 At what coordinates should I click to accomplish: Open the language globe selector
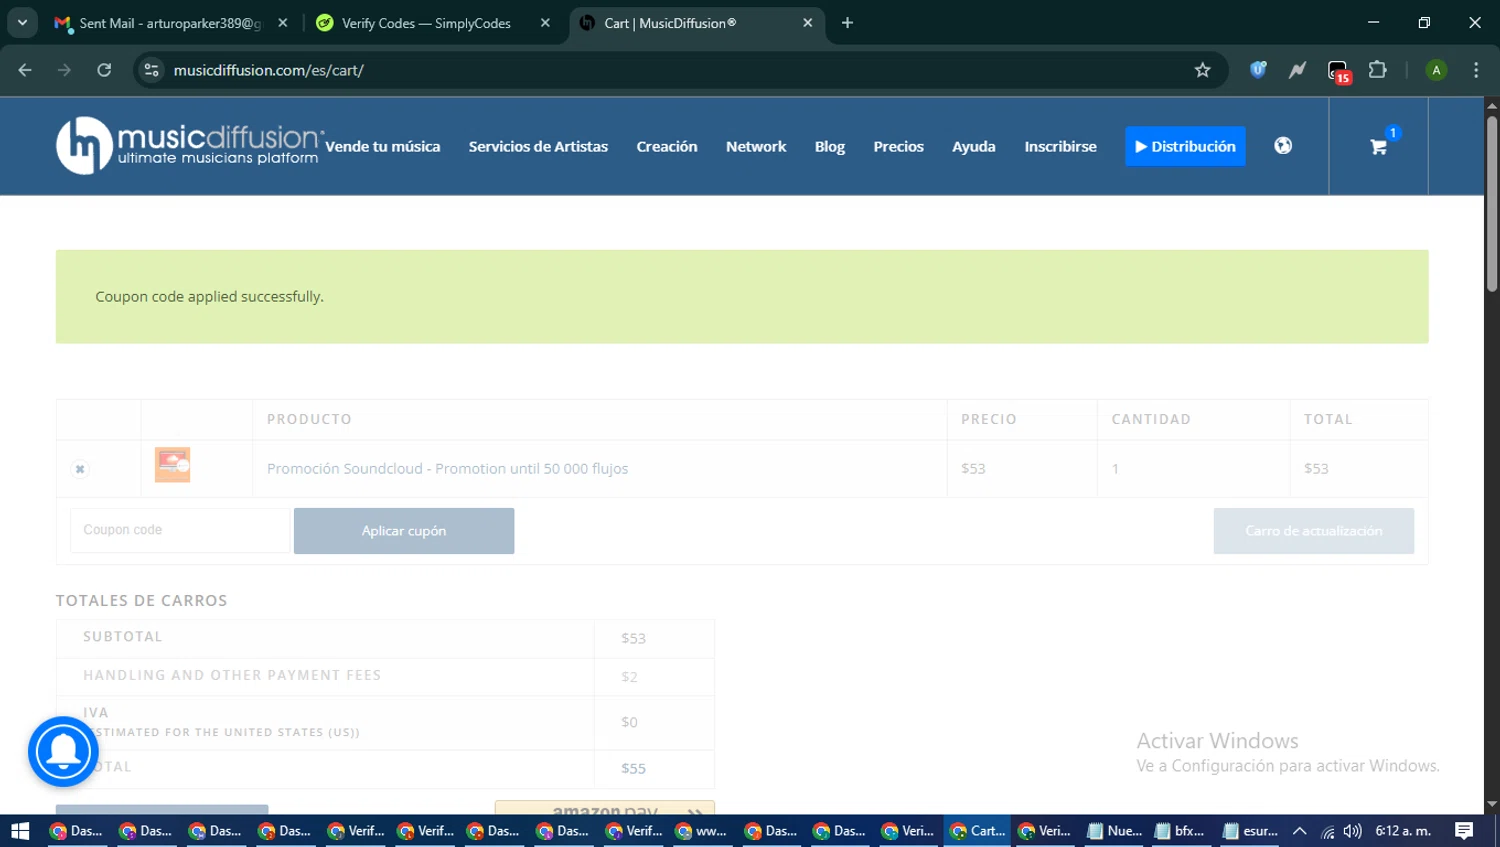click(1283, 146)
